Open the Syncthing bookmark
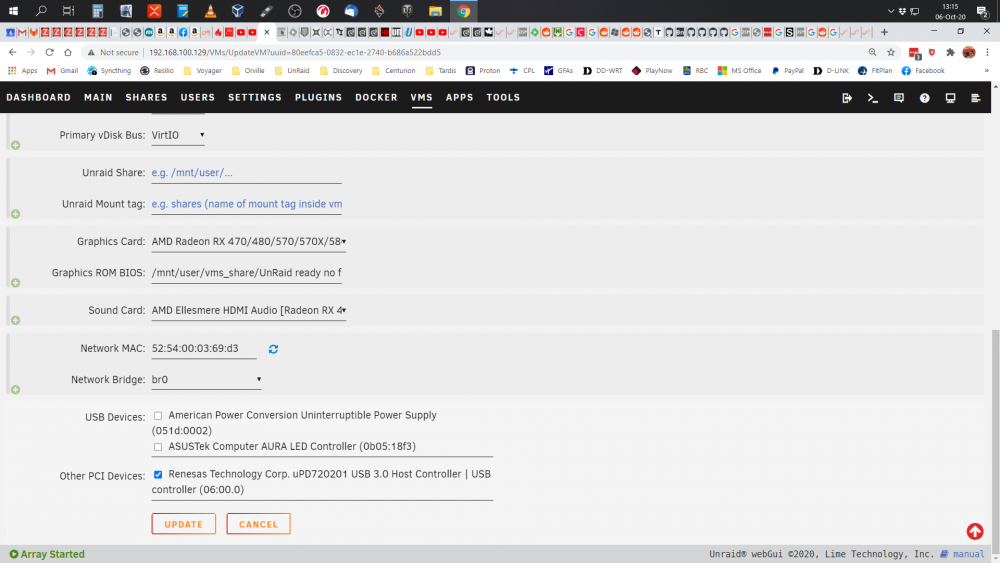The height and width of the screenshot is (563, 1000). click(109, 71)
